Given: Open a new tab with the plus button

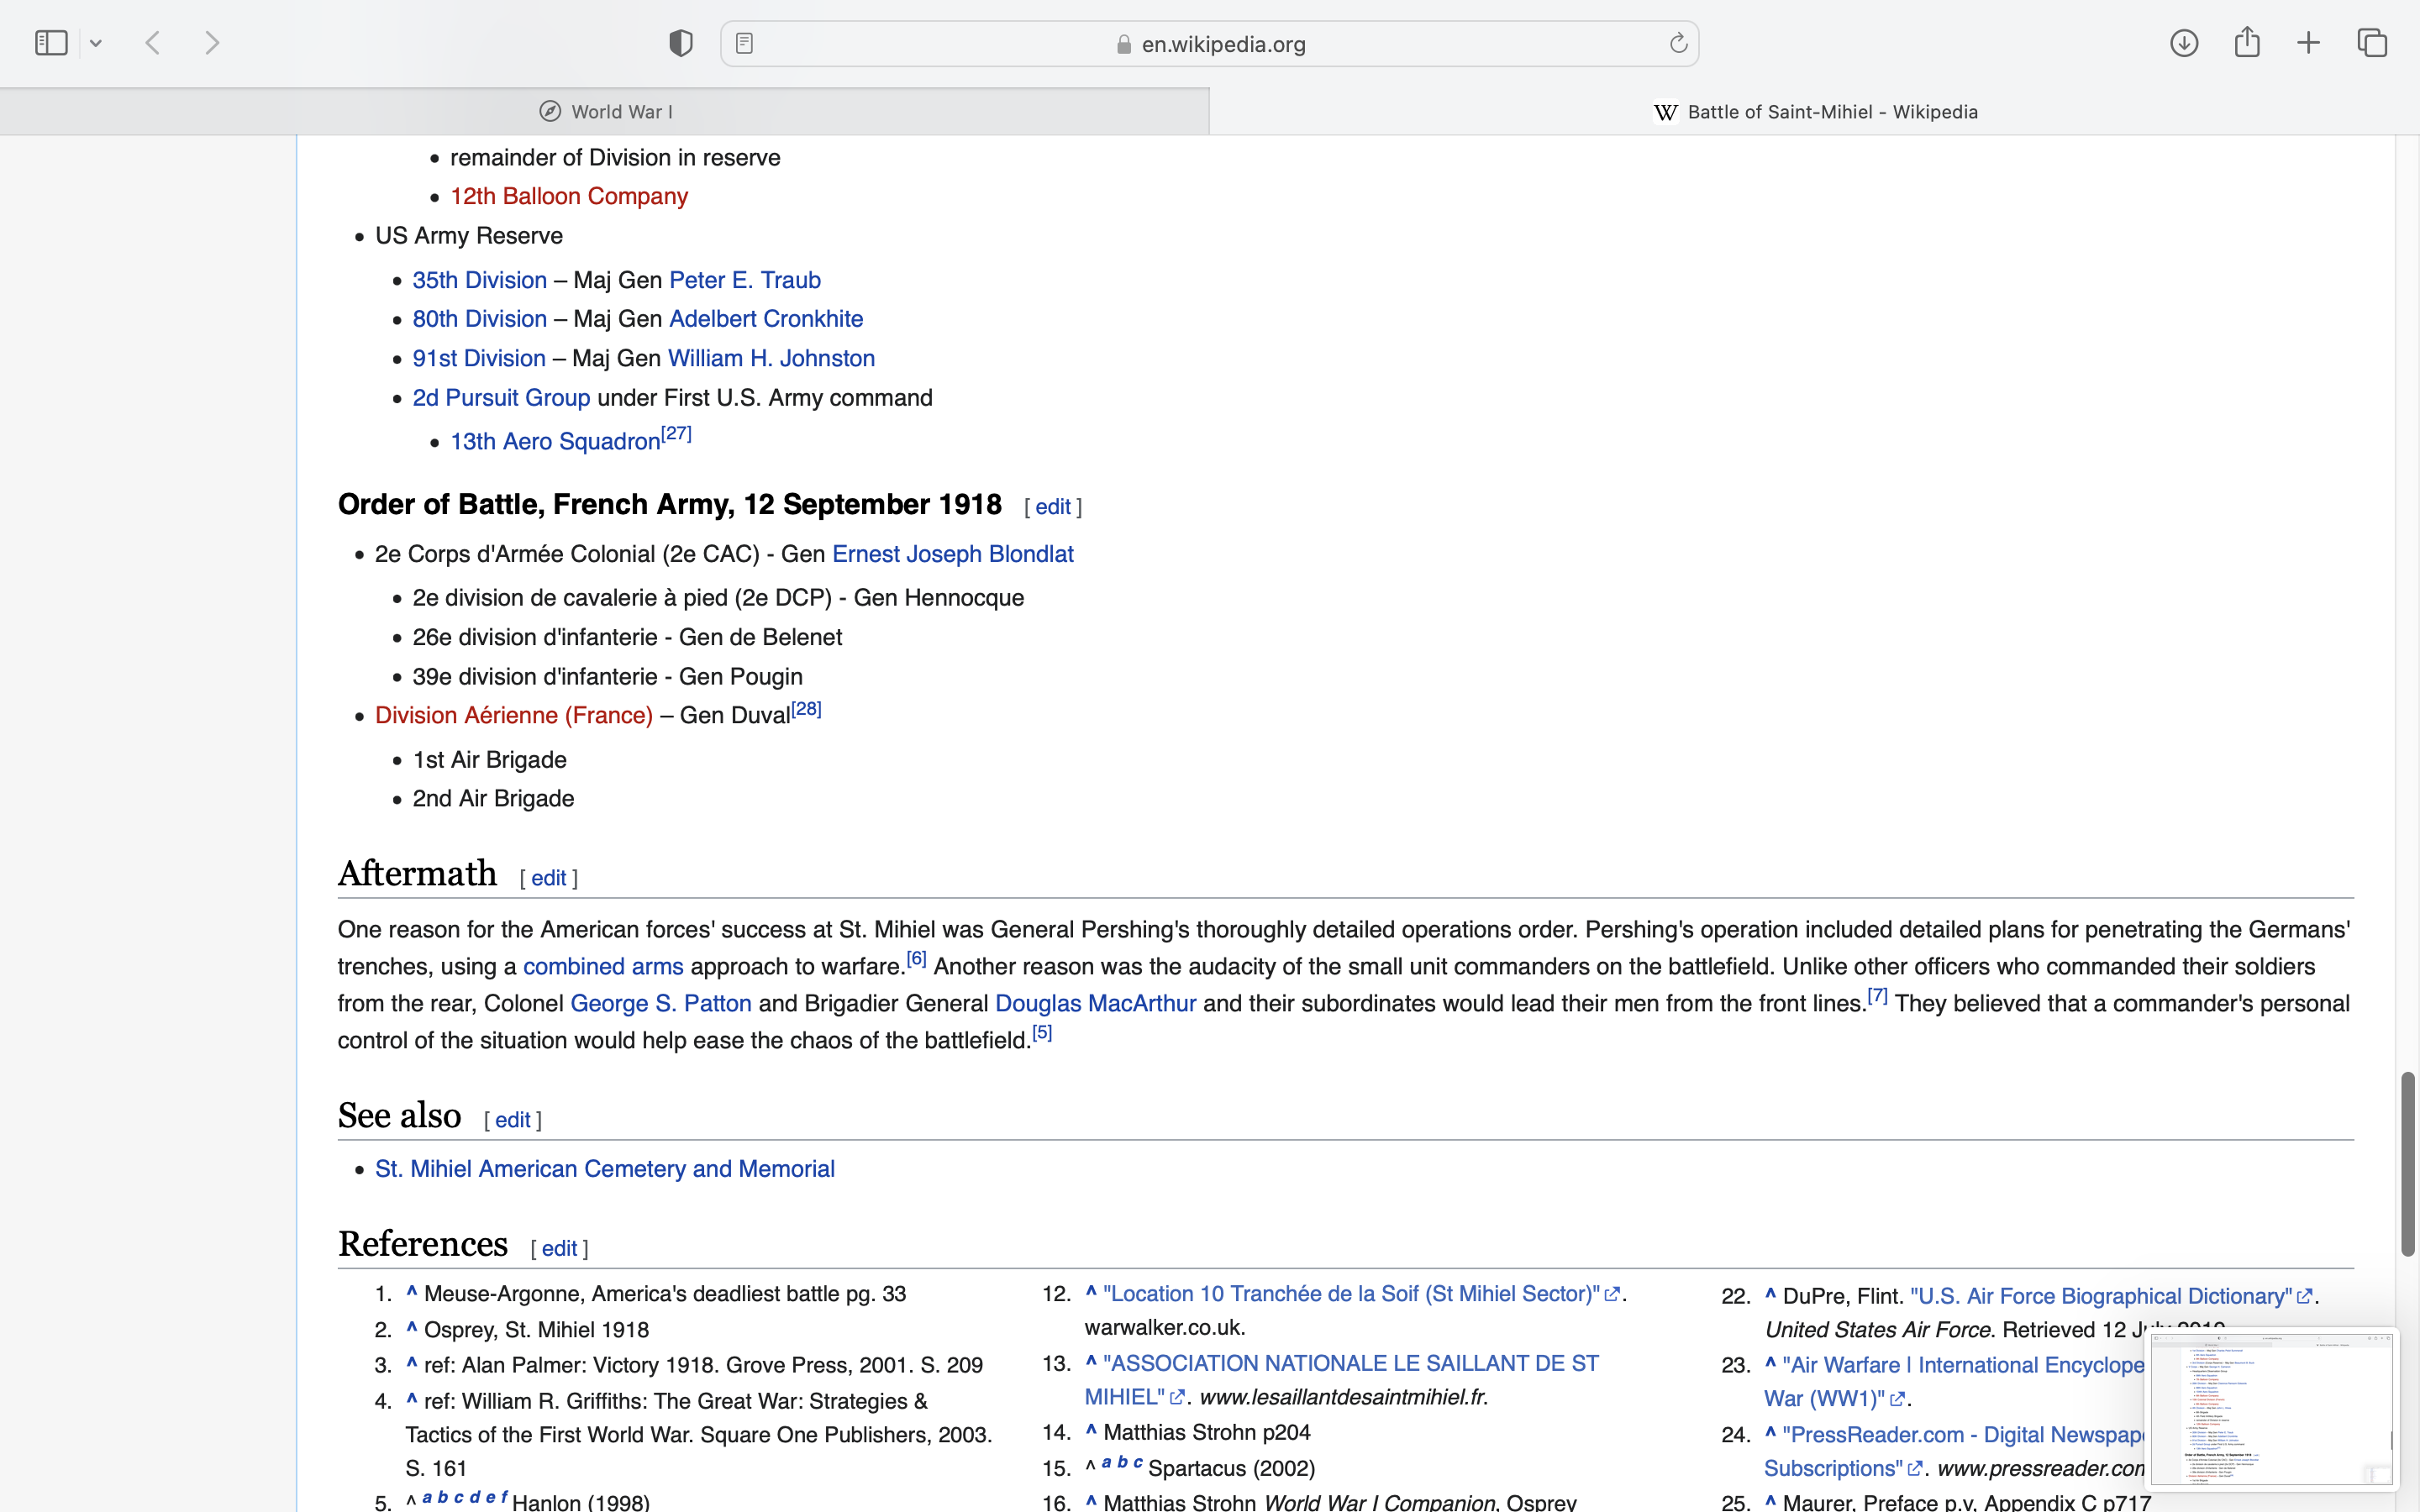Looking at the screenshot, I should (2308, 43).
